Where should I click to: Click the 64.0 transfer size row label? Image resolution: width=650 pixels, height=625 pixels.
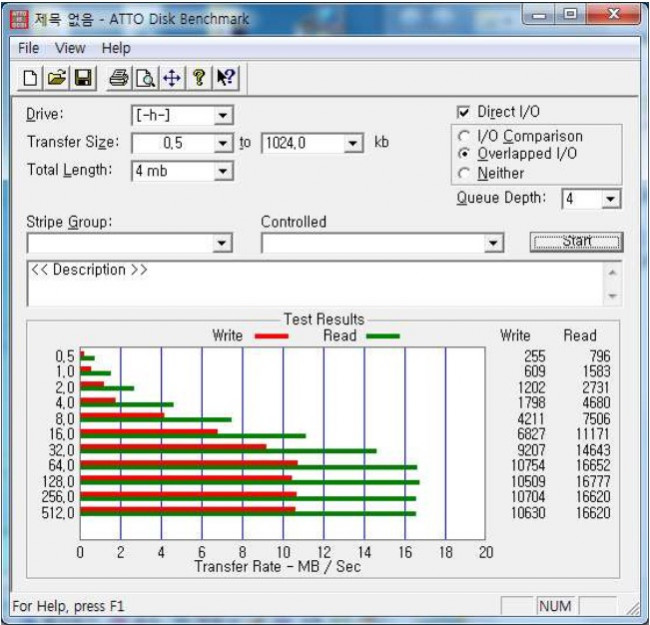coord(61,465)
